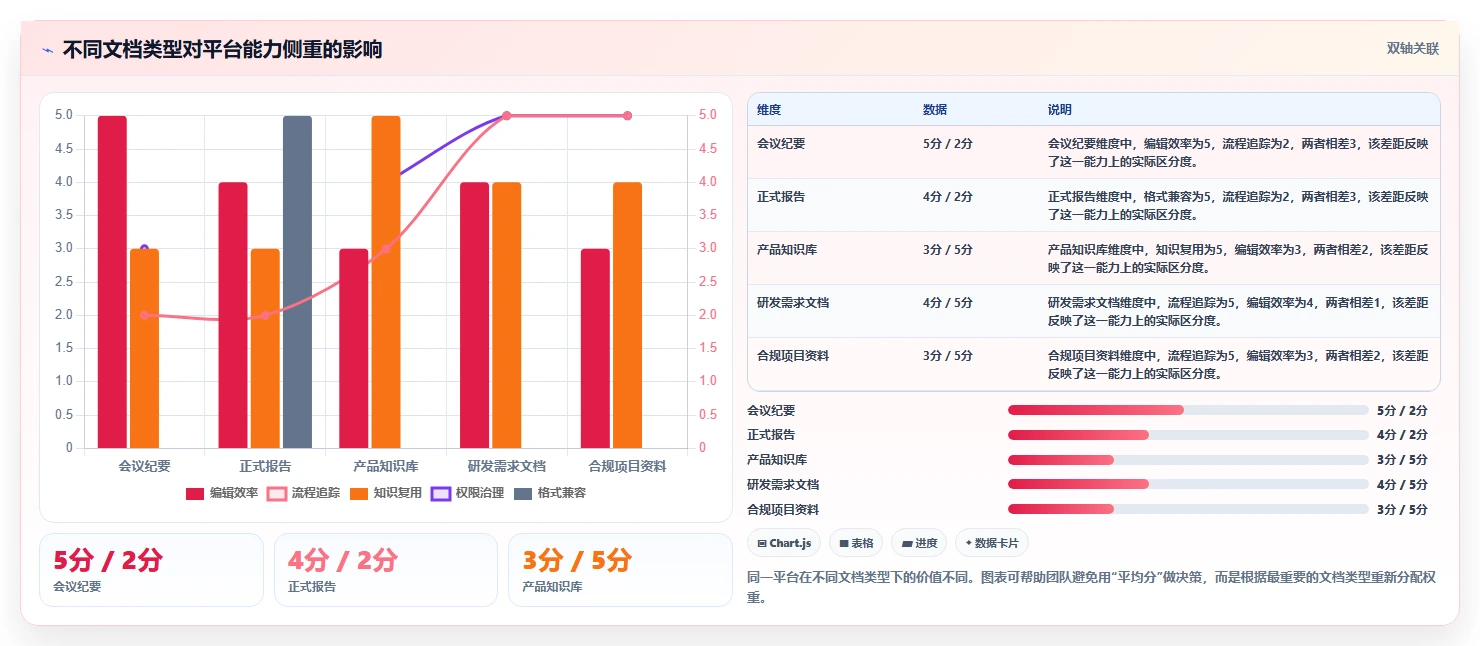Select the 研发需求文档 progress bar

(1188, 484)
